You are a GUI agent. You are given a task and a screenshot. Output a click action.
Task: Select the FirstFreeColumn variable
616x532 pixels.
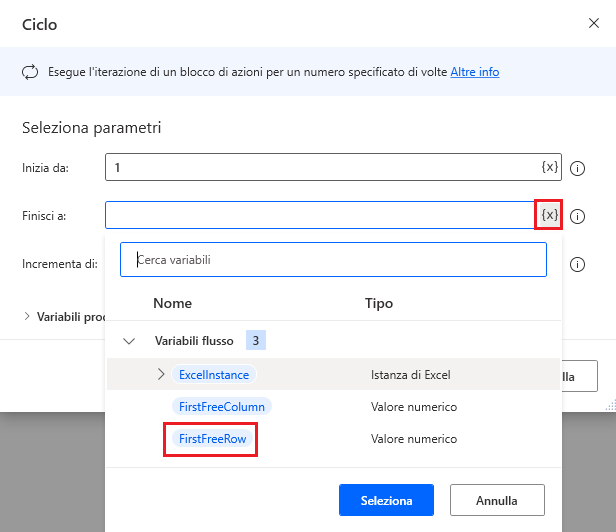point(222,407)
